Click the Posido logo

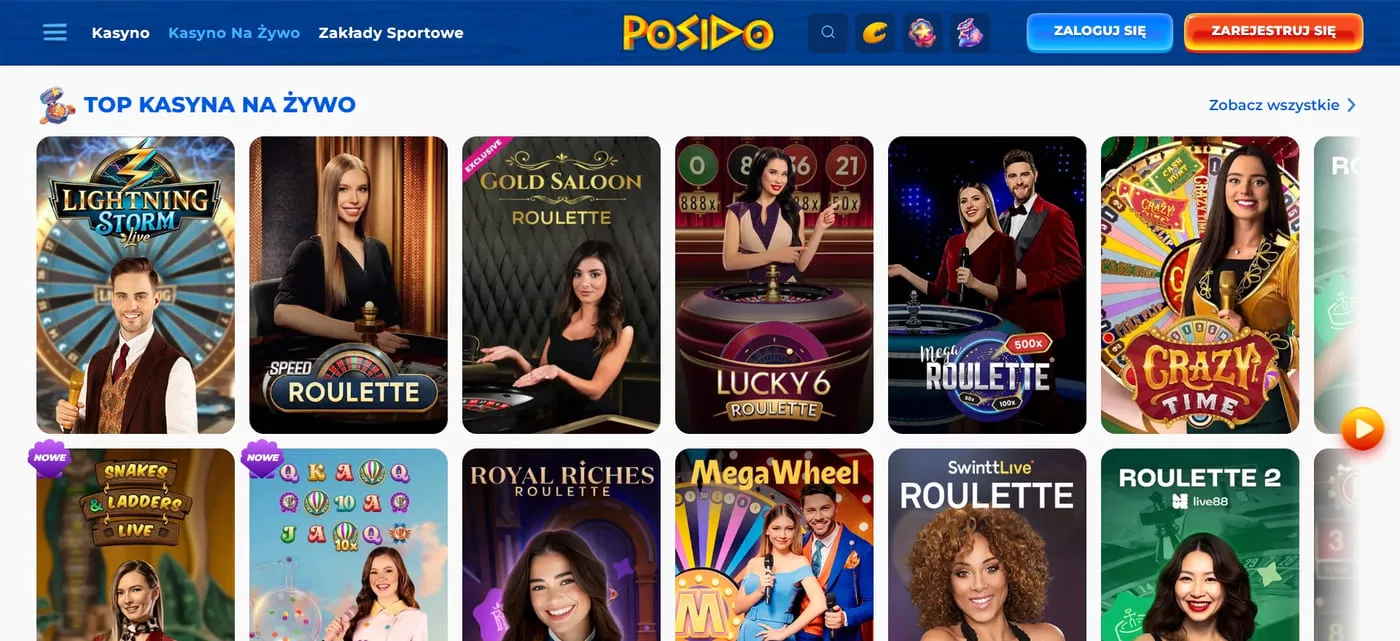click(x=698, y=33)
